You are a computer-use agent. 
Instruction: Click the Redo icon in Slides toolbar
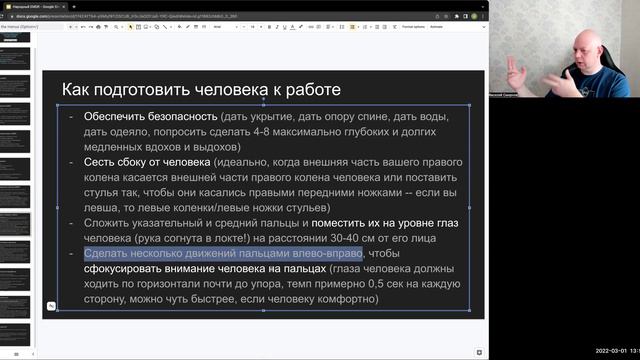coord(91,27)
